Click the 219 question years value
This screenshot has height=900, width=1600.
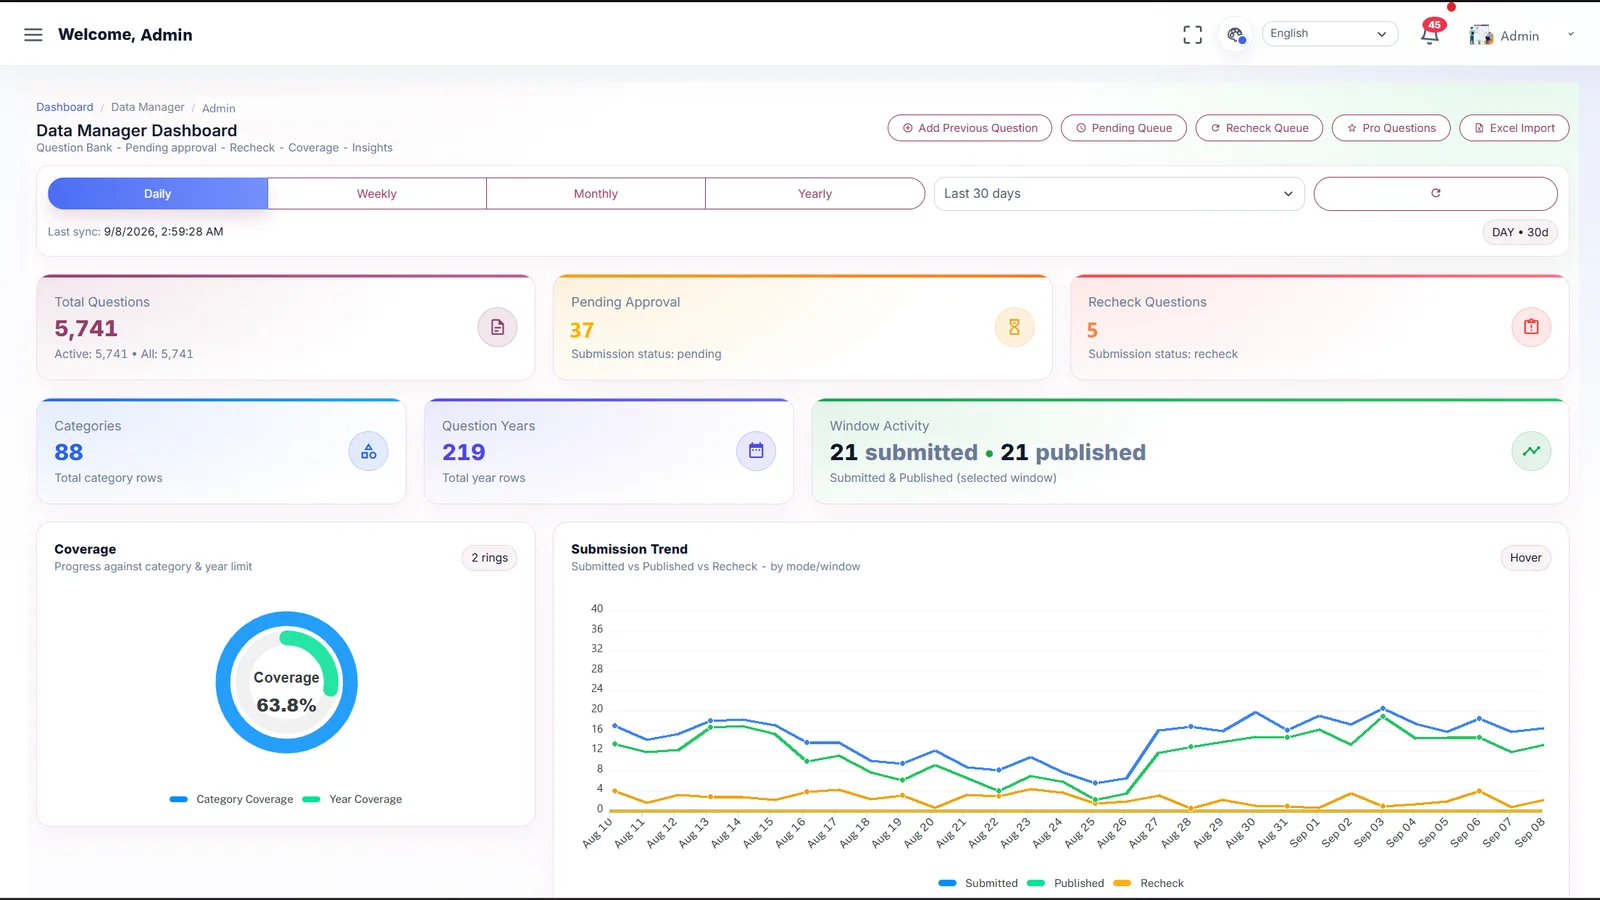(464, 452)
